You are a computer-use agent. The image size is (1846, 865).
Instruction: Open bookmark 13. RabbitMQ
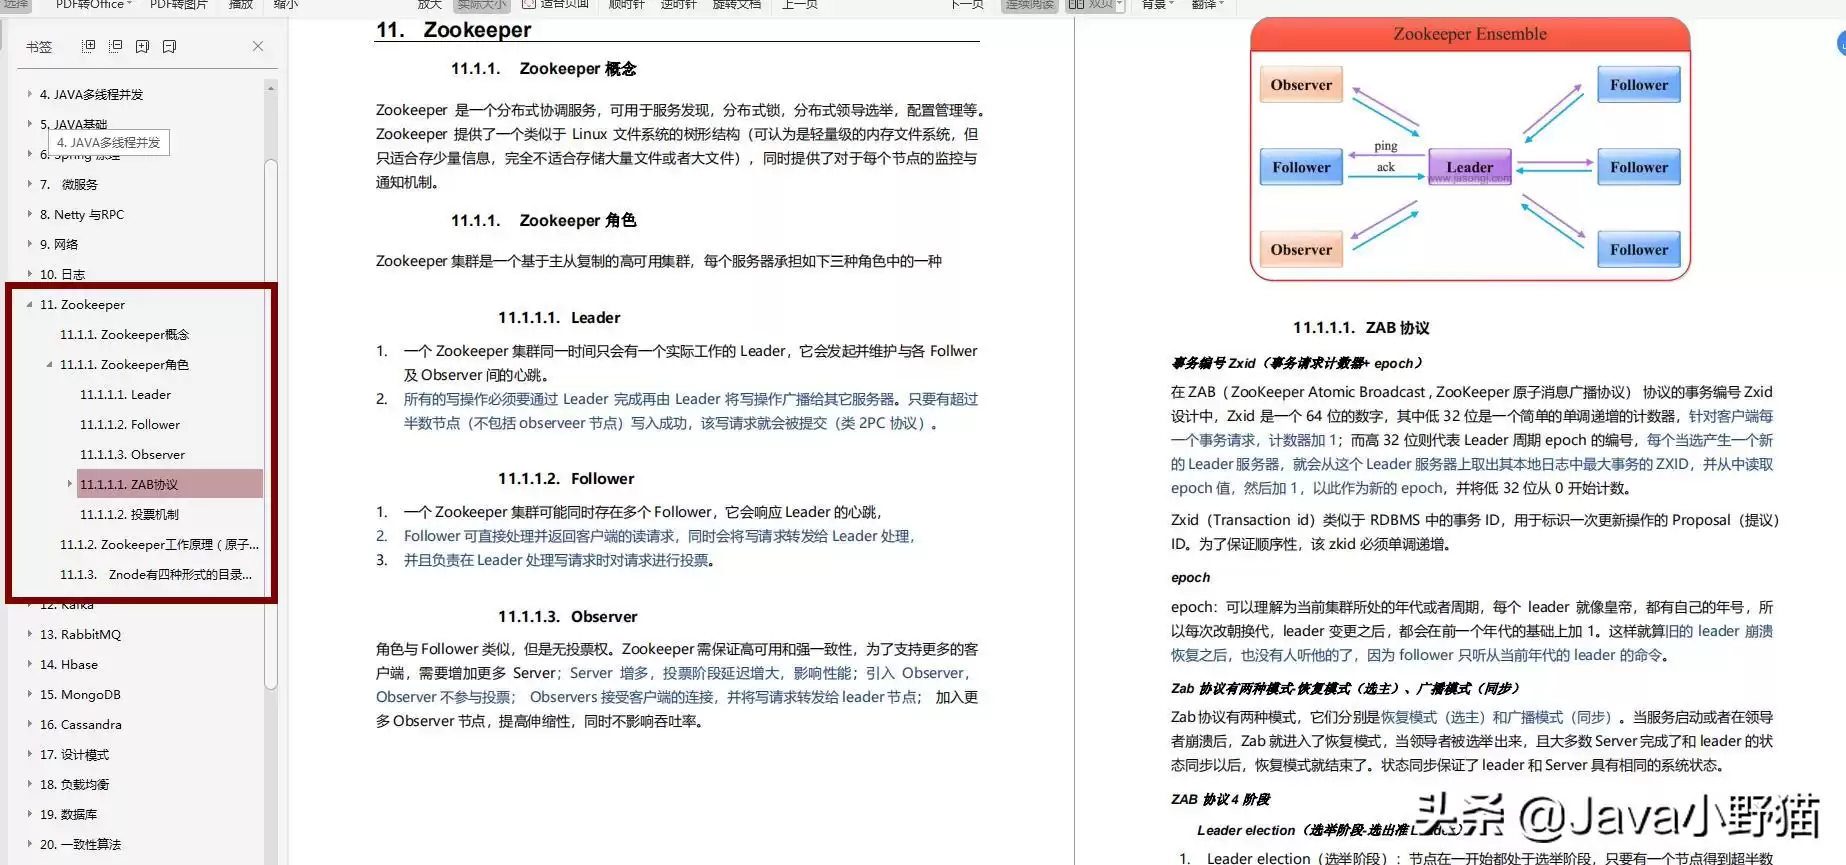click(x=80, y=634)
